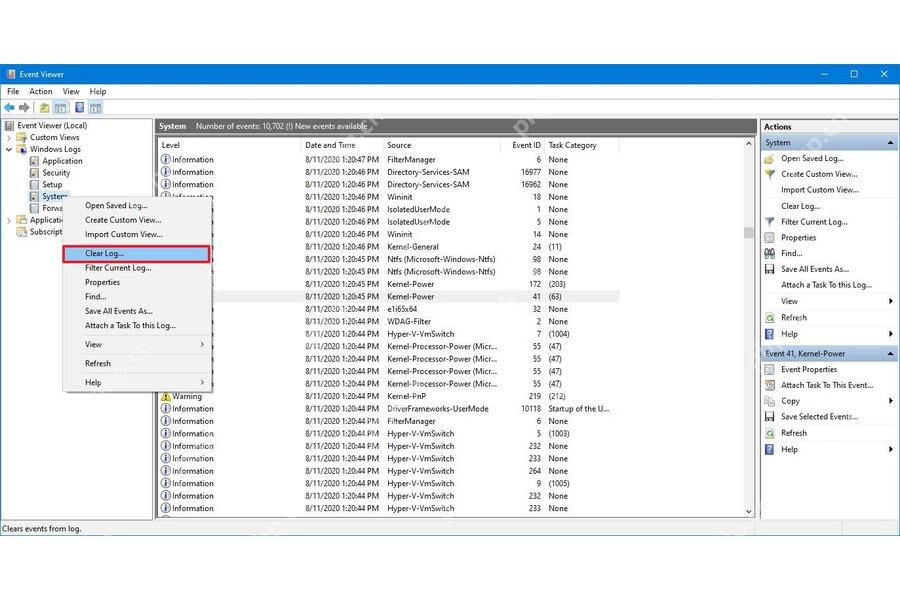This screenshot has height=600, width=900.
Task: Click the Back arrow in the toolbar
Action: pos(9,107)
